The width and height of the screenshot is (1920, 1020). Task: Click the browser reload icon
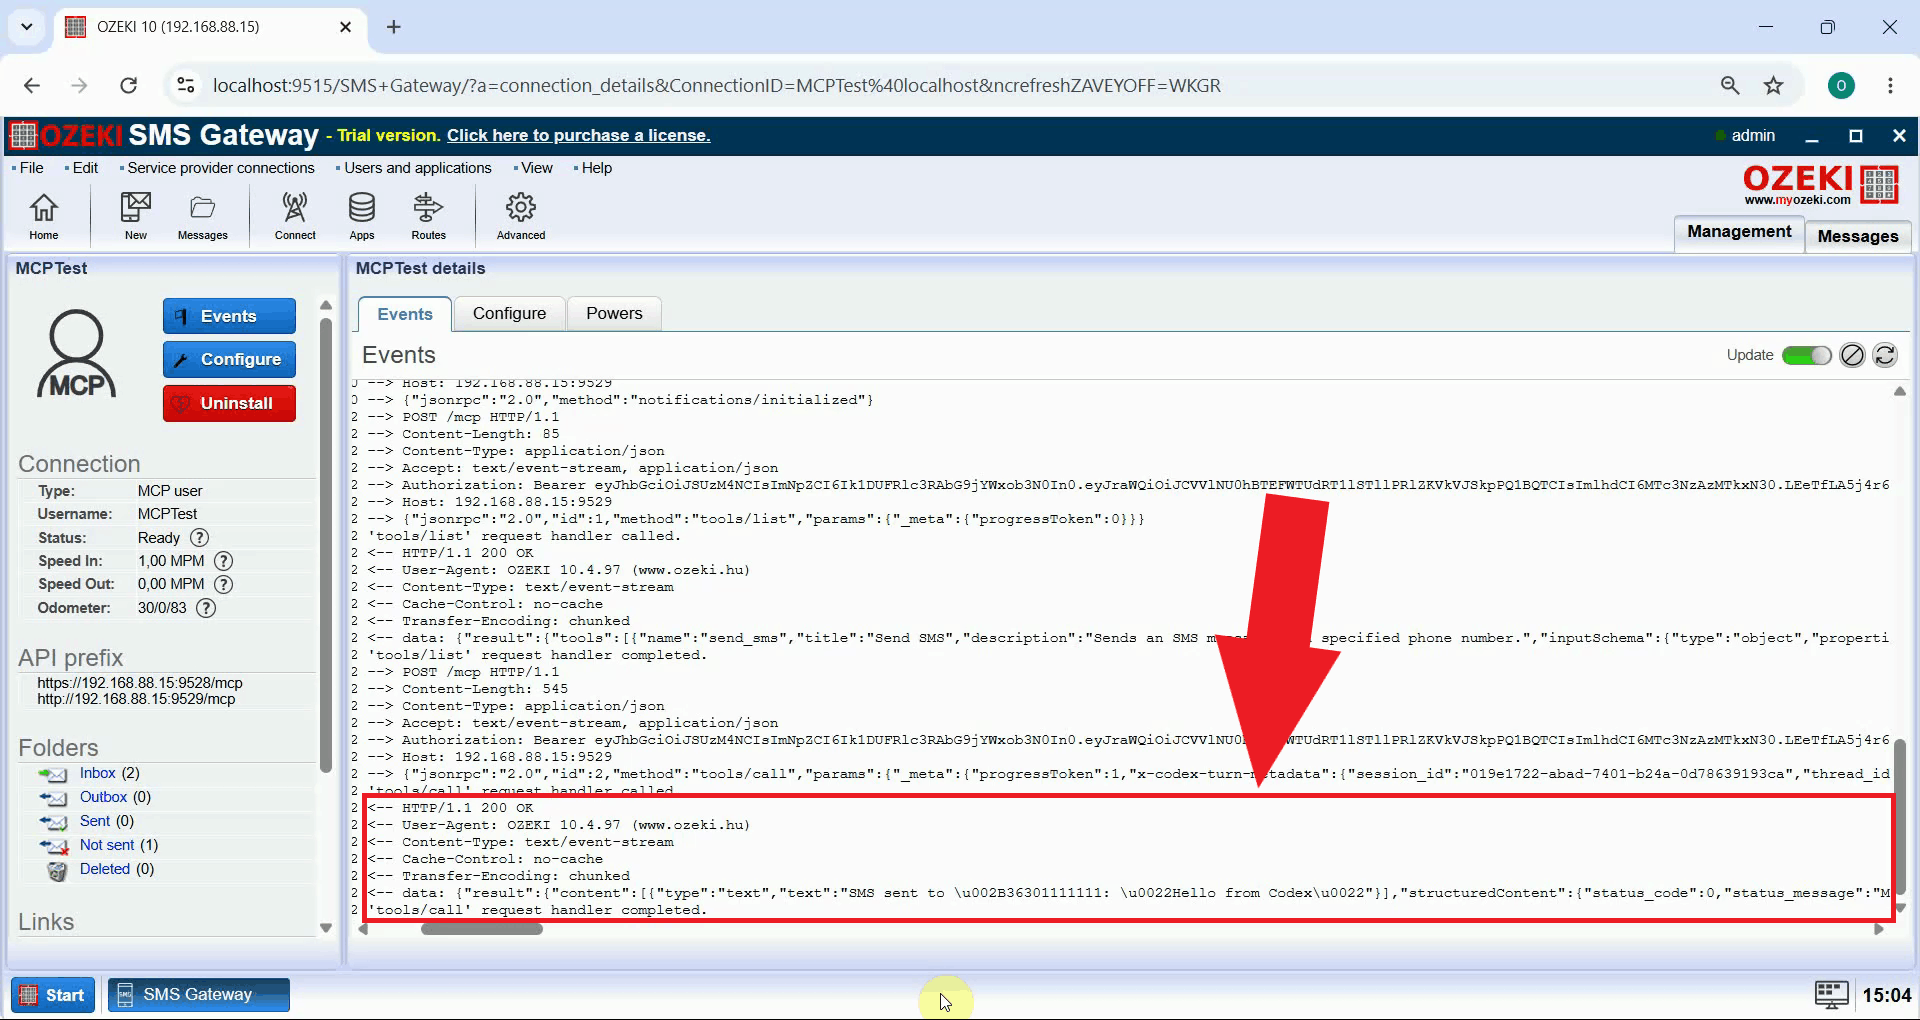[x=128, y=86]
